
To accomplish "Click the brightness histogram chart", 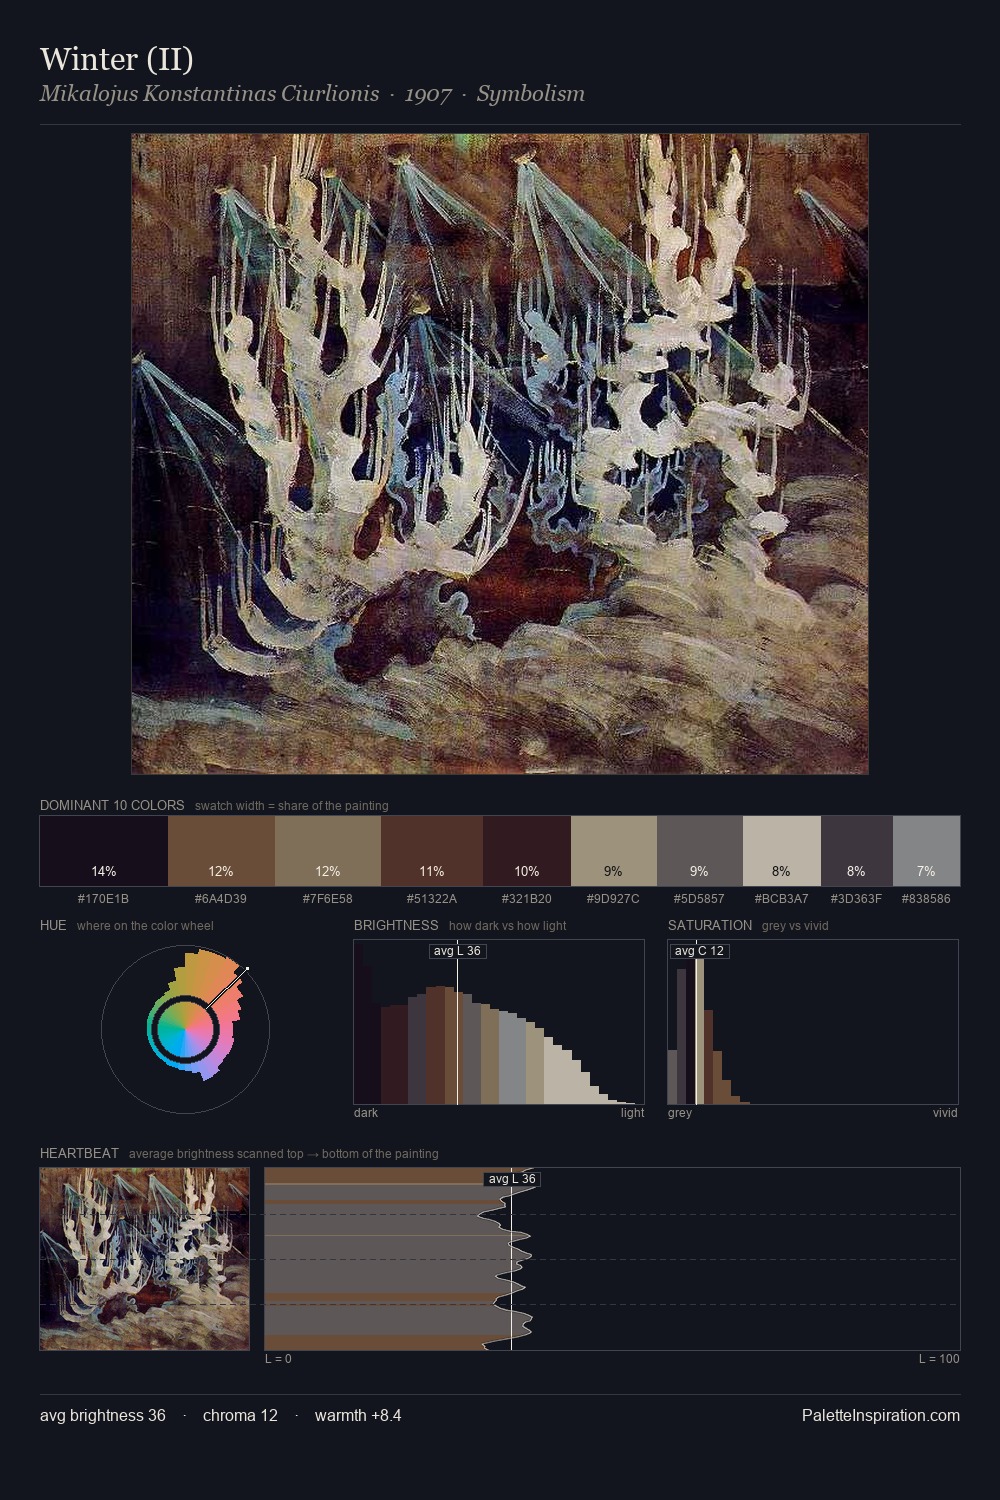I will click(499, 1022).
